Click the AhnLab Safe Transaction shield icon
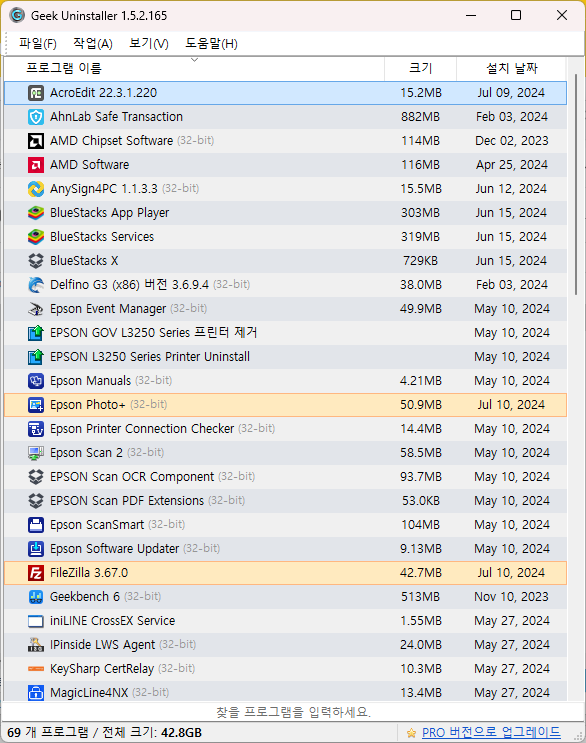This screenshot has width=586, height=743. point(36,117)
